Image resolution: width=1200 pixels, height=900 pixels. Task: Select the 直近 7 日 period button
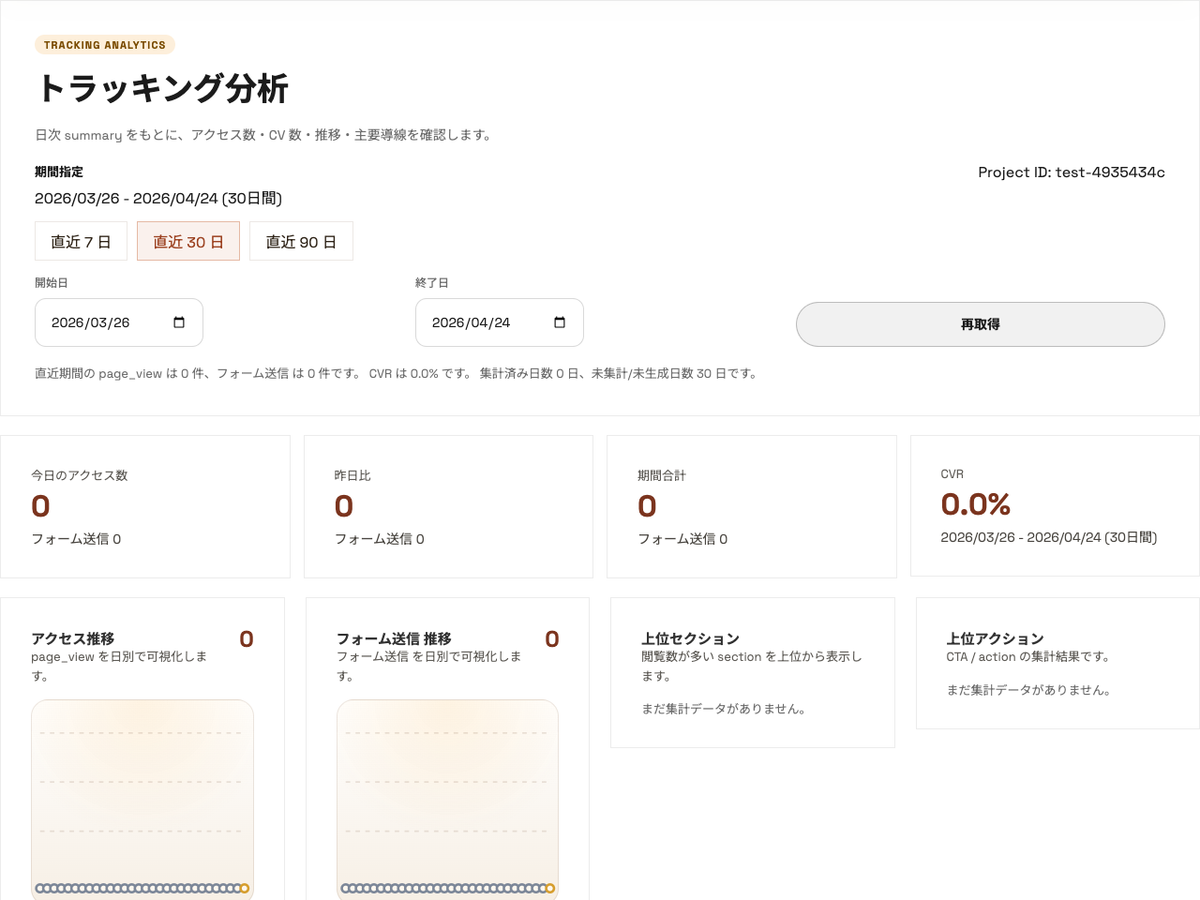click(x=81, y=241)
